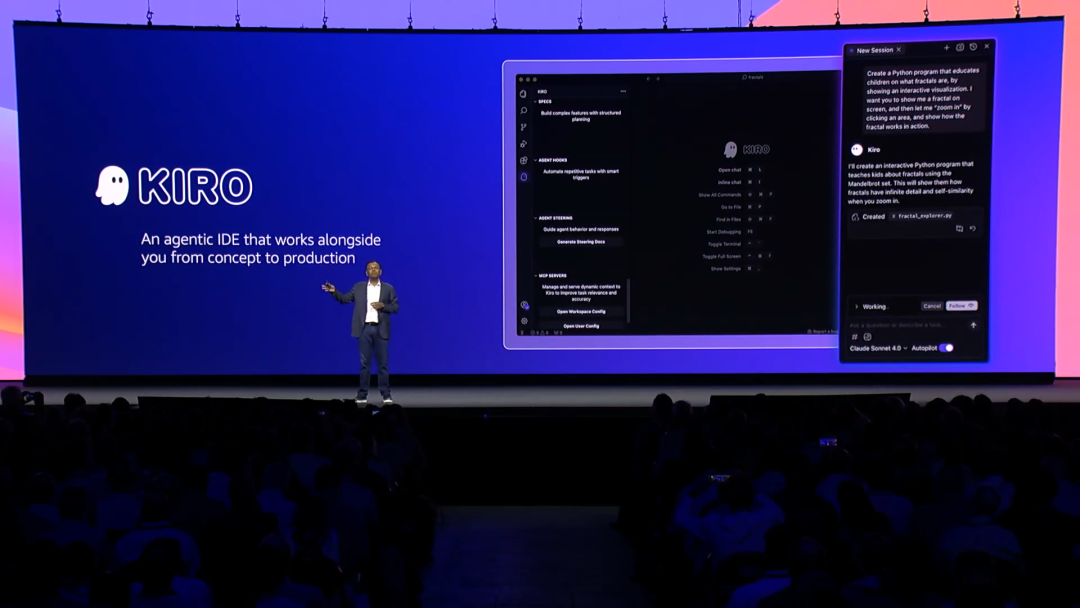Click the KIRO panel scrollbar
1080x608 pixels.
628,300
